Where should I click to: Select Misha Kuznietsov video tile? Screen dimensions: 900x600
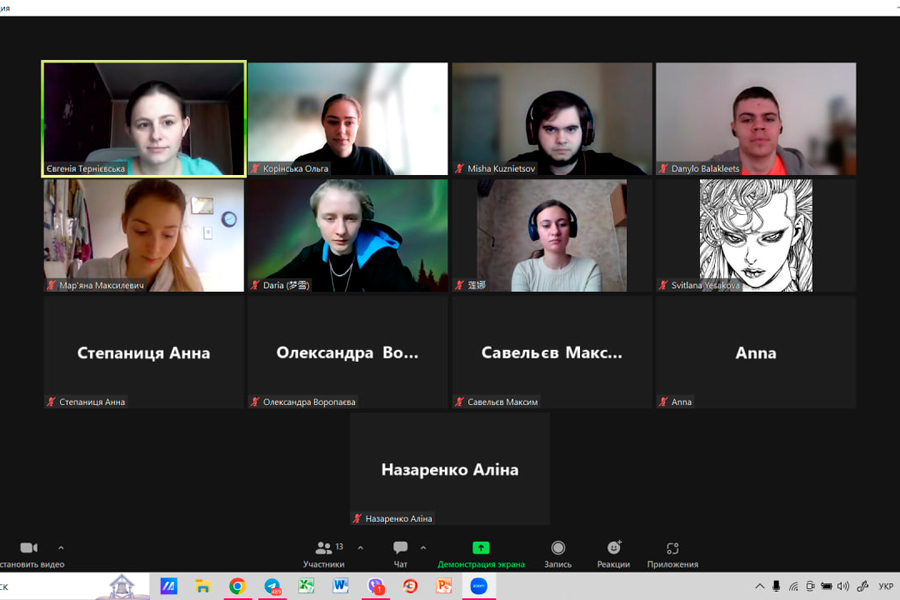tap(552, 119)
